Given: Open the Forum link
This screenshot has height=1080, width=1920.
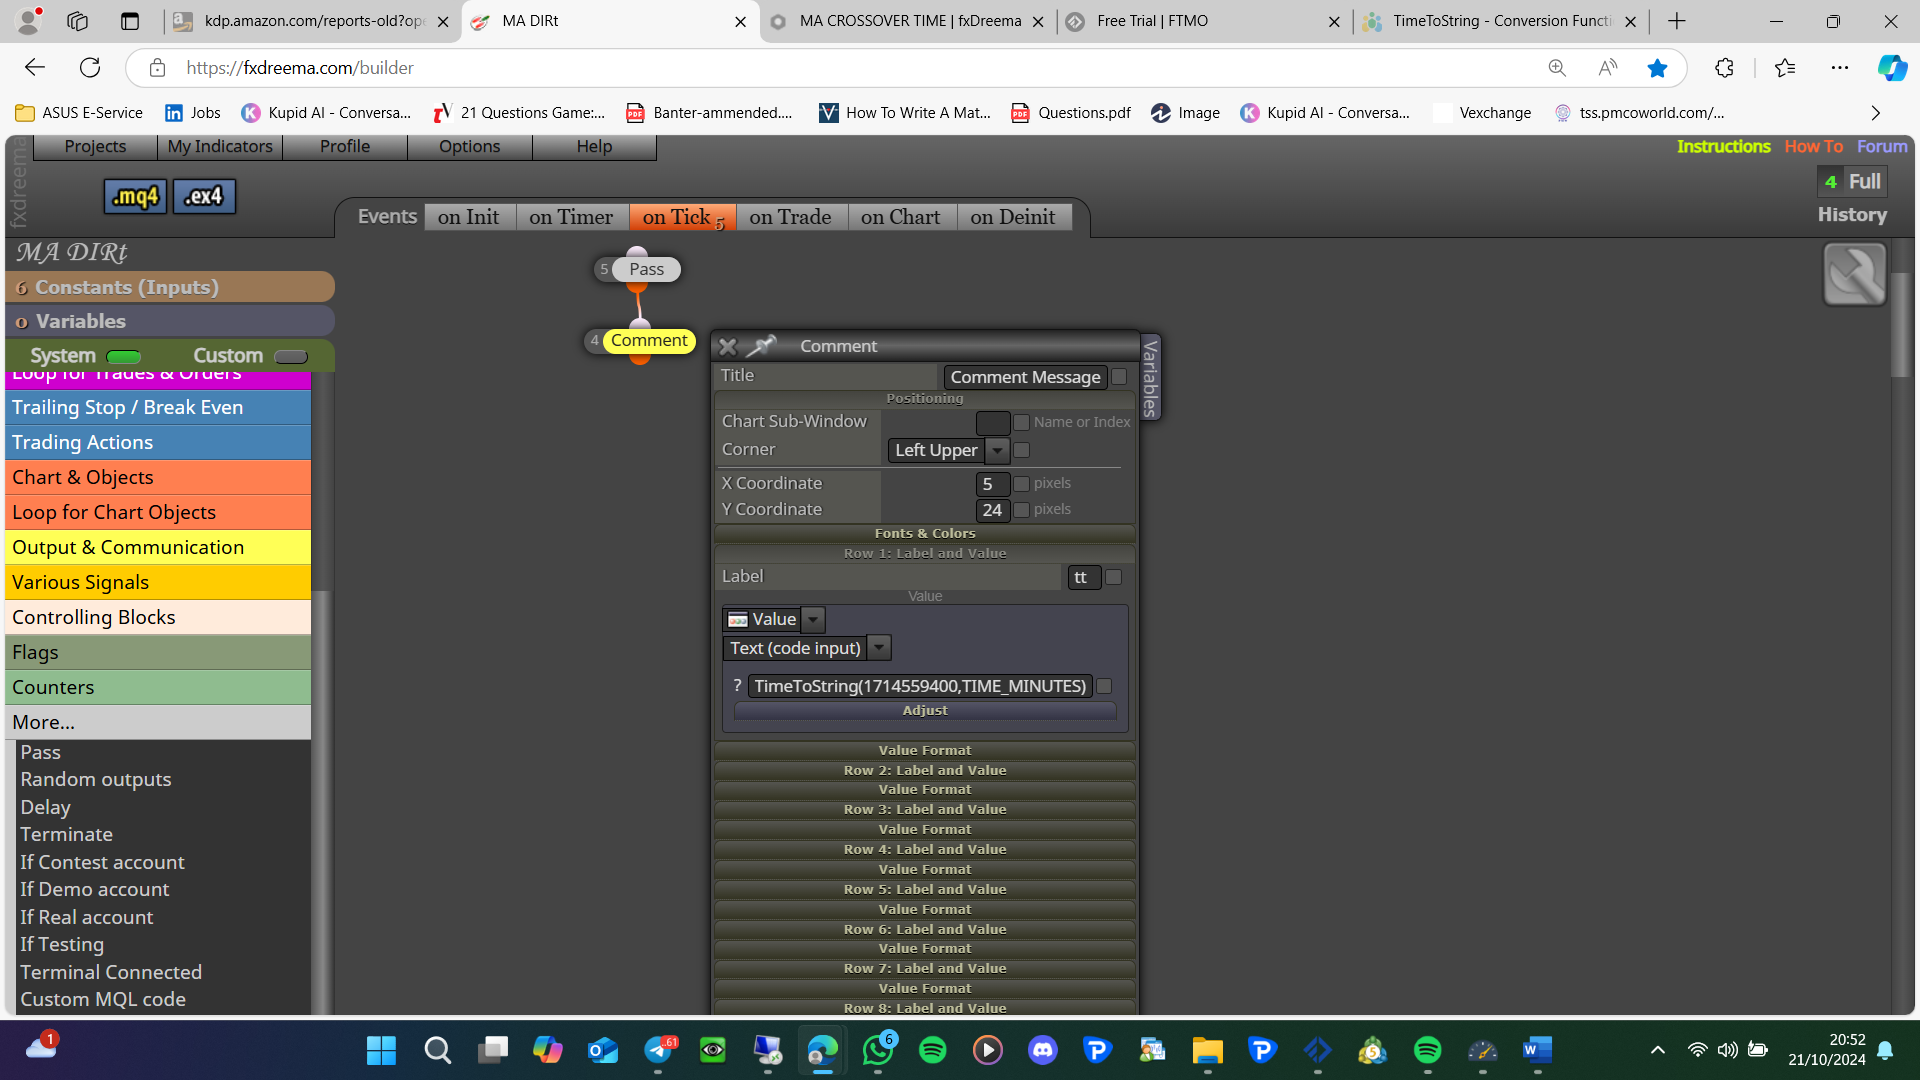Looking at the screenshot, I should pyautogui.click(x=1882, y=146).
